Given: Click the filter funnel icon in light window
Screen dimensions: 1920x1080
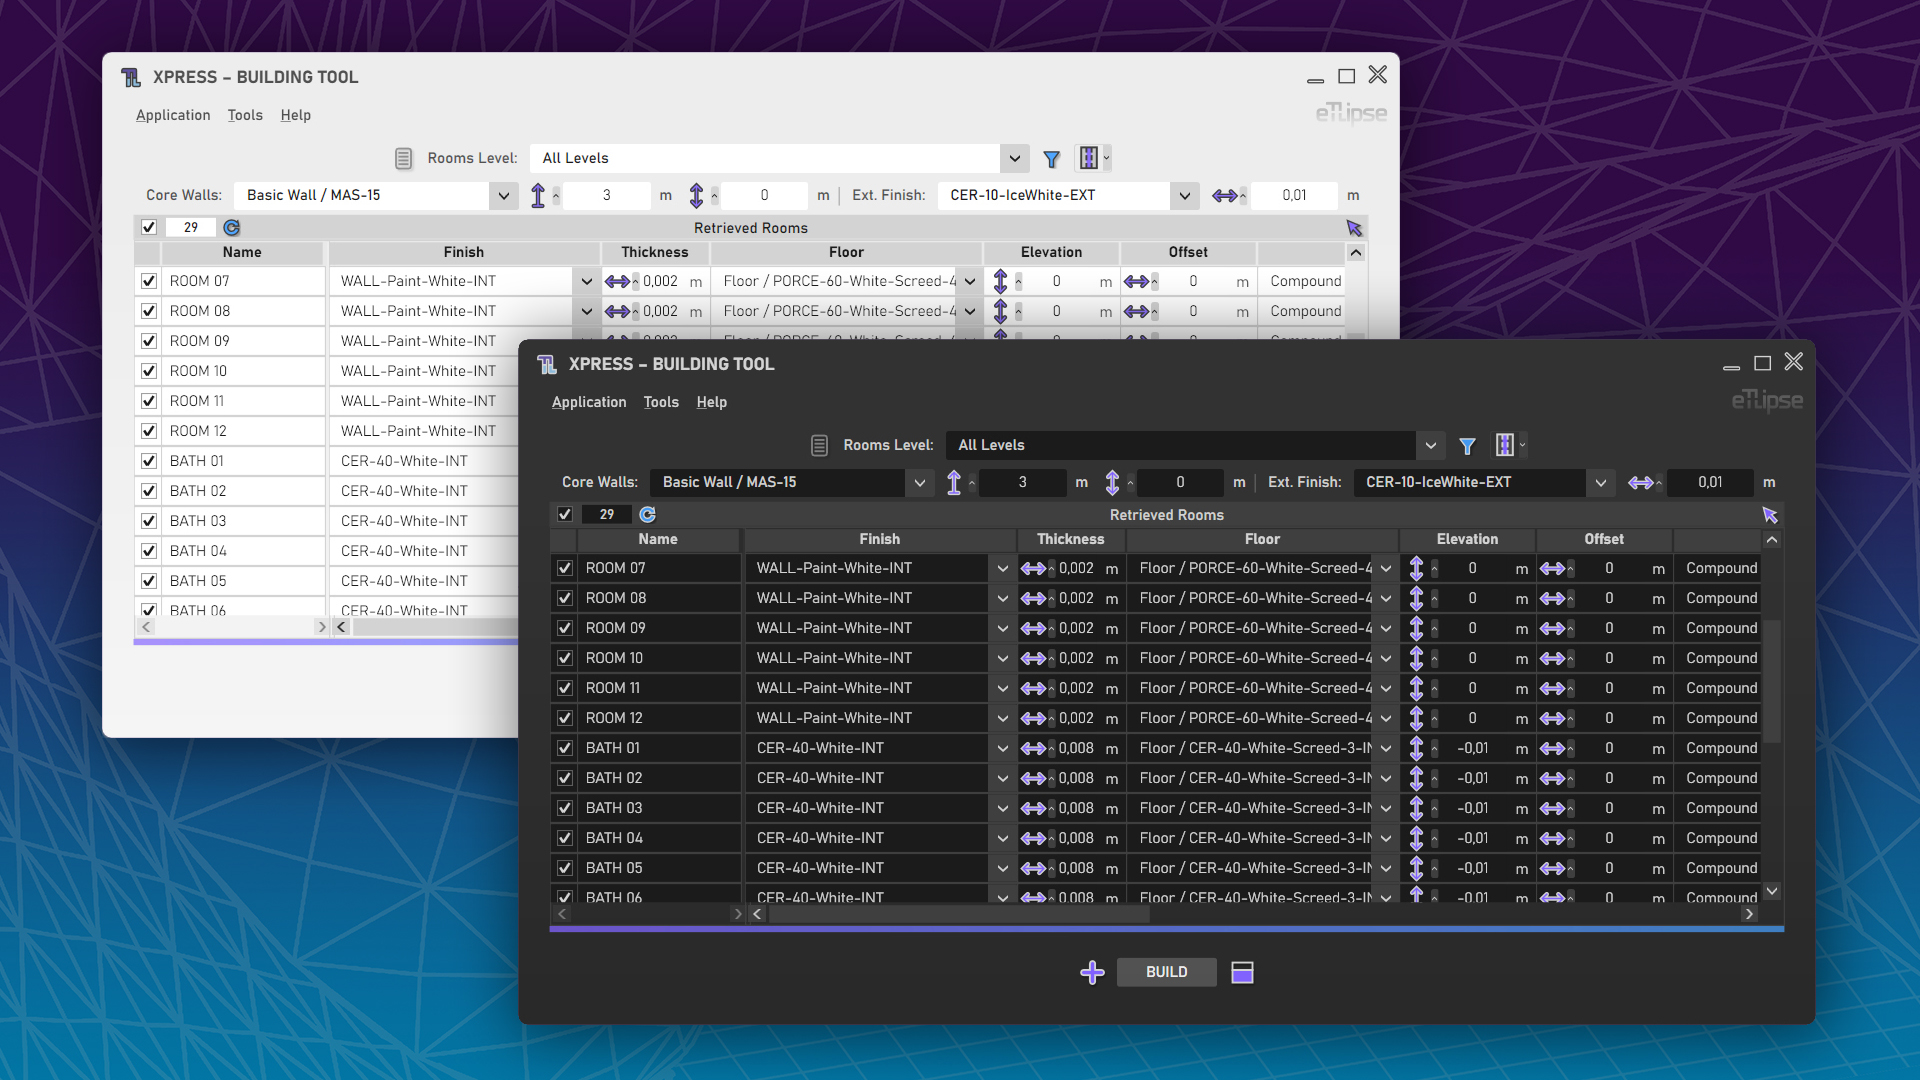Looking at the screenshot, I should point(1051,159).
